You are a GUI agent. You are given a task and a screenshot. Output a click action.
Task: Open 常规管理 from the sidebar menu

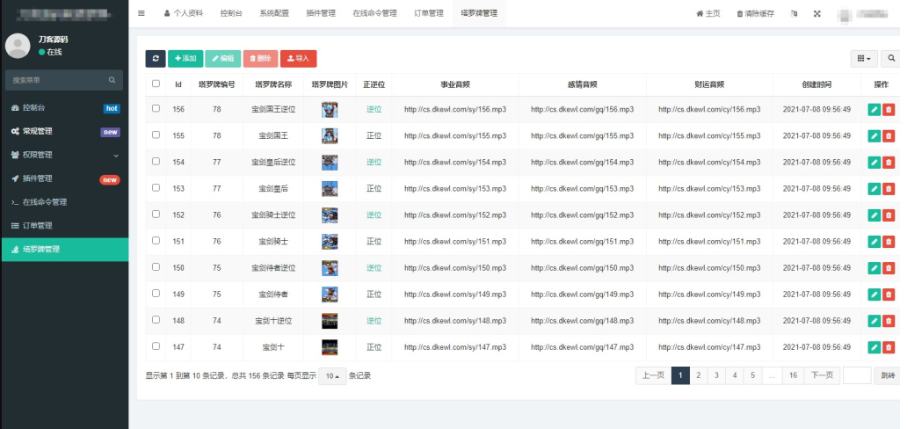[x=64, y=131]
